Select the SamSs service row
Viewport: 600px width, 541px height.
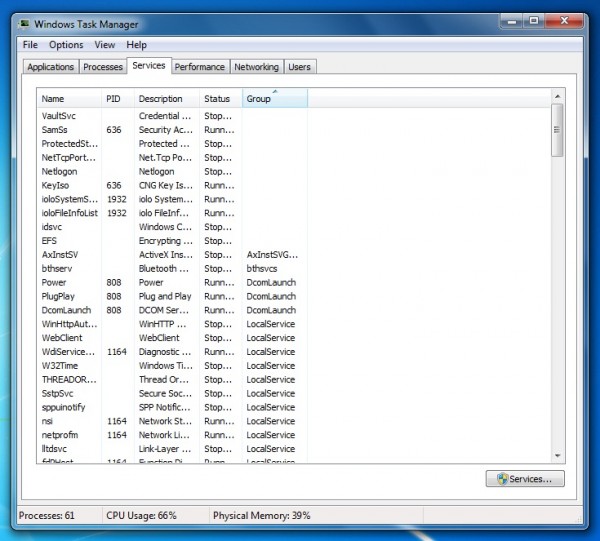pos(172,130)
